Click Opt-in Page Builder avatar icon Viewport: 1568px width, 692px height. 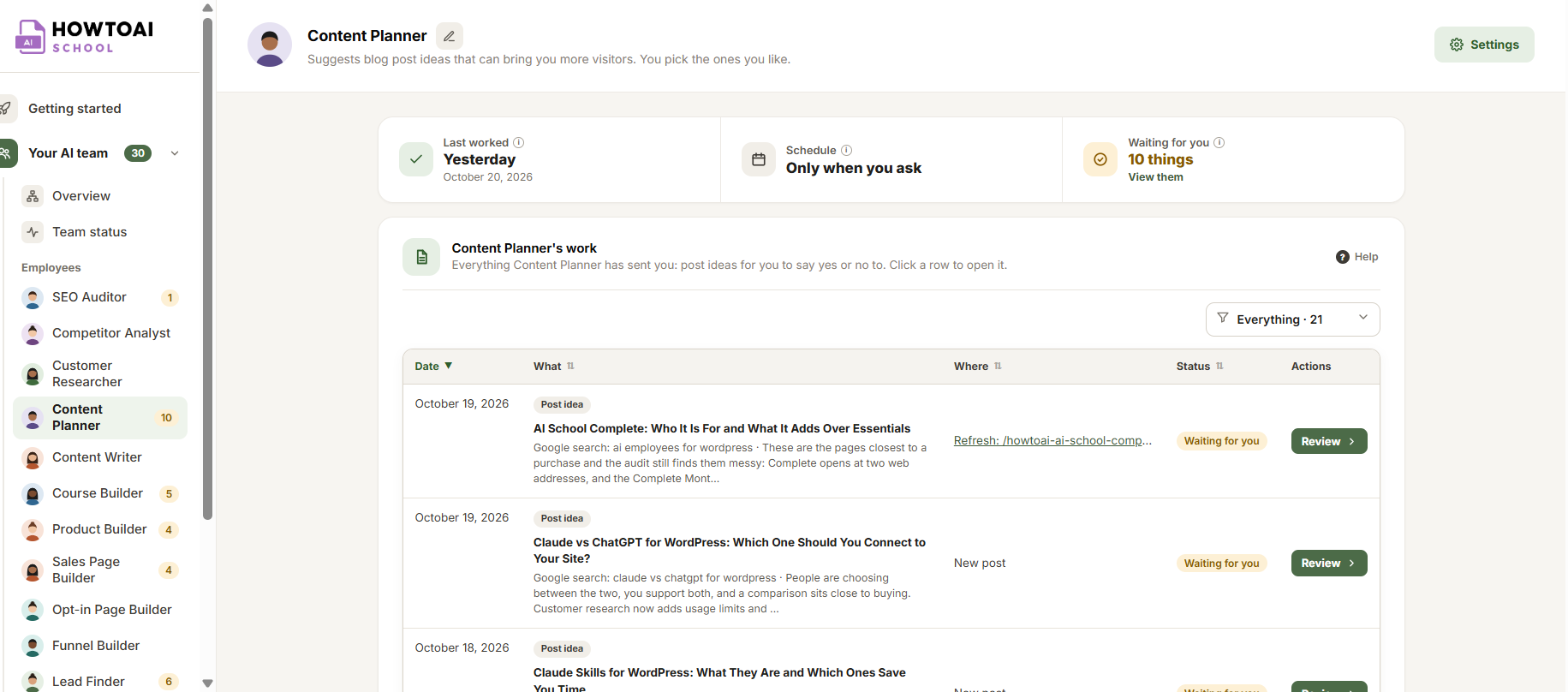tap(33, 610)
